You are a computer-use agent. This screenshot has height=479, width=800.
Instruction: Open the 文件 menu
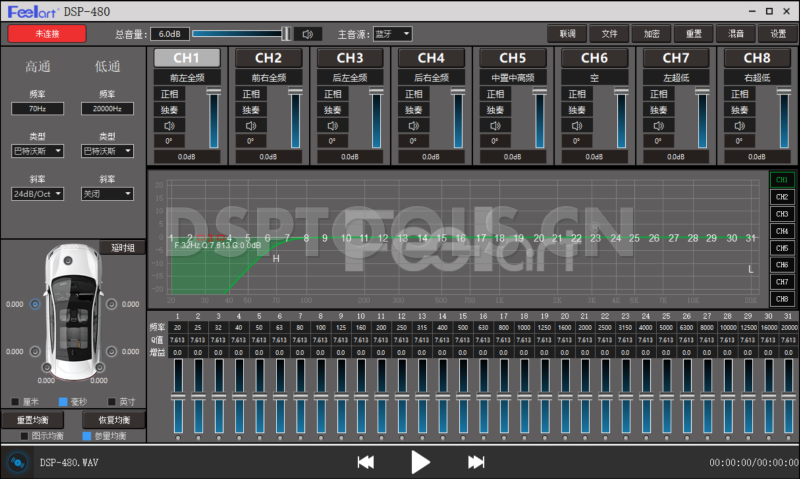[609, 33]
